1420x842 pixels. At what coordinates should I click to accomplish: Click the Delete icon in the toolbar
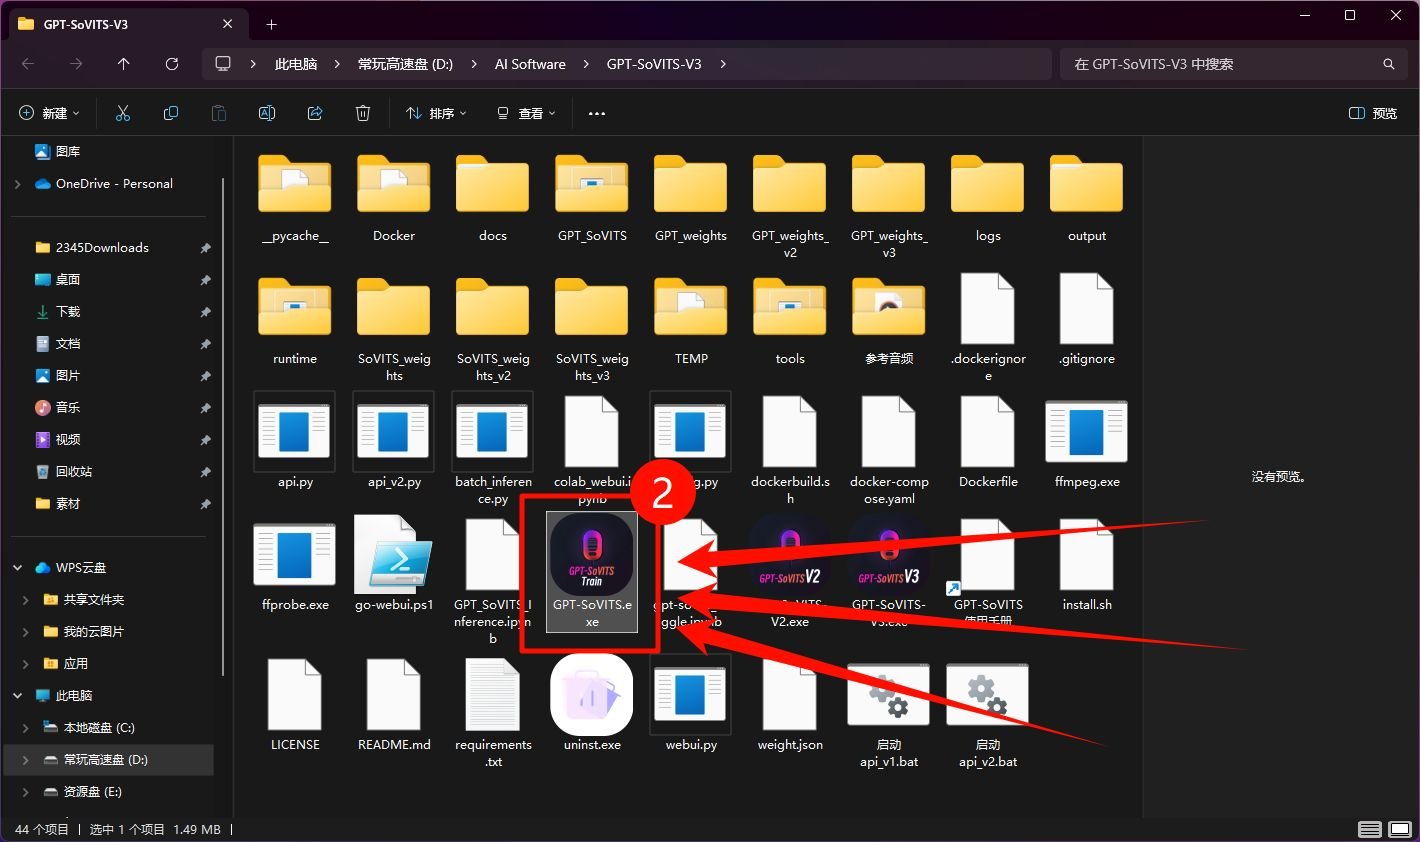(363, 112)
